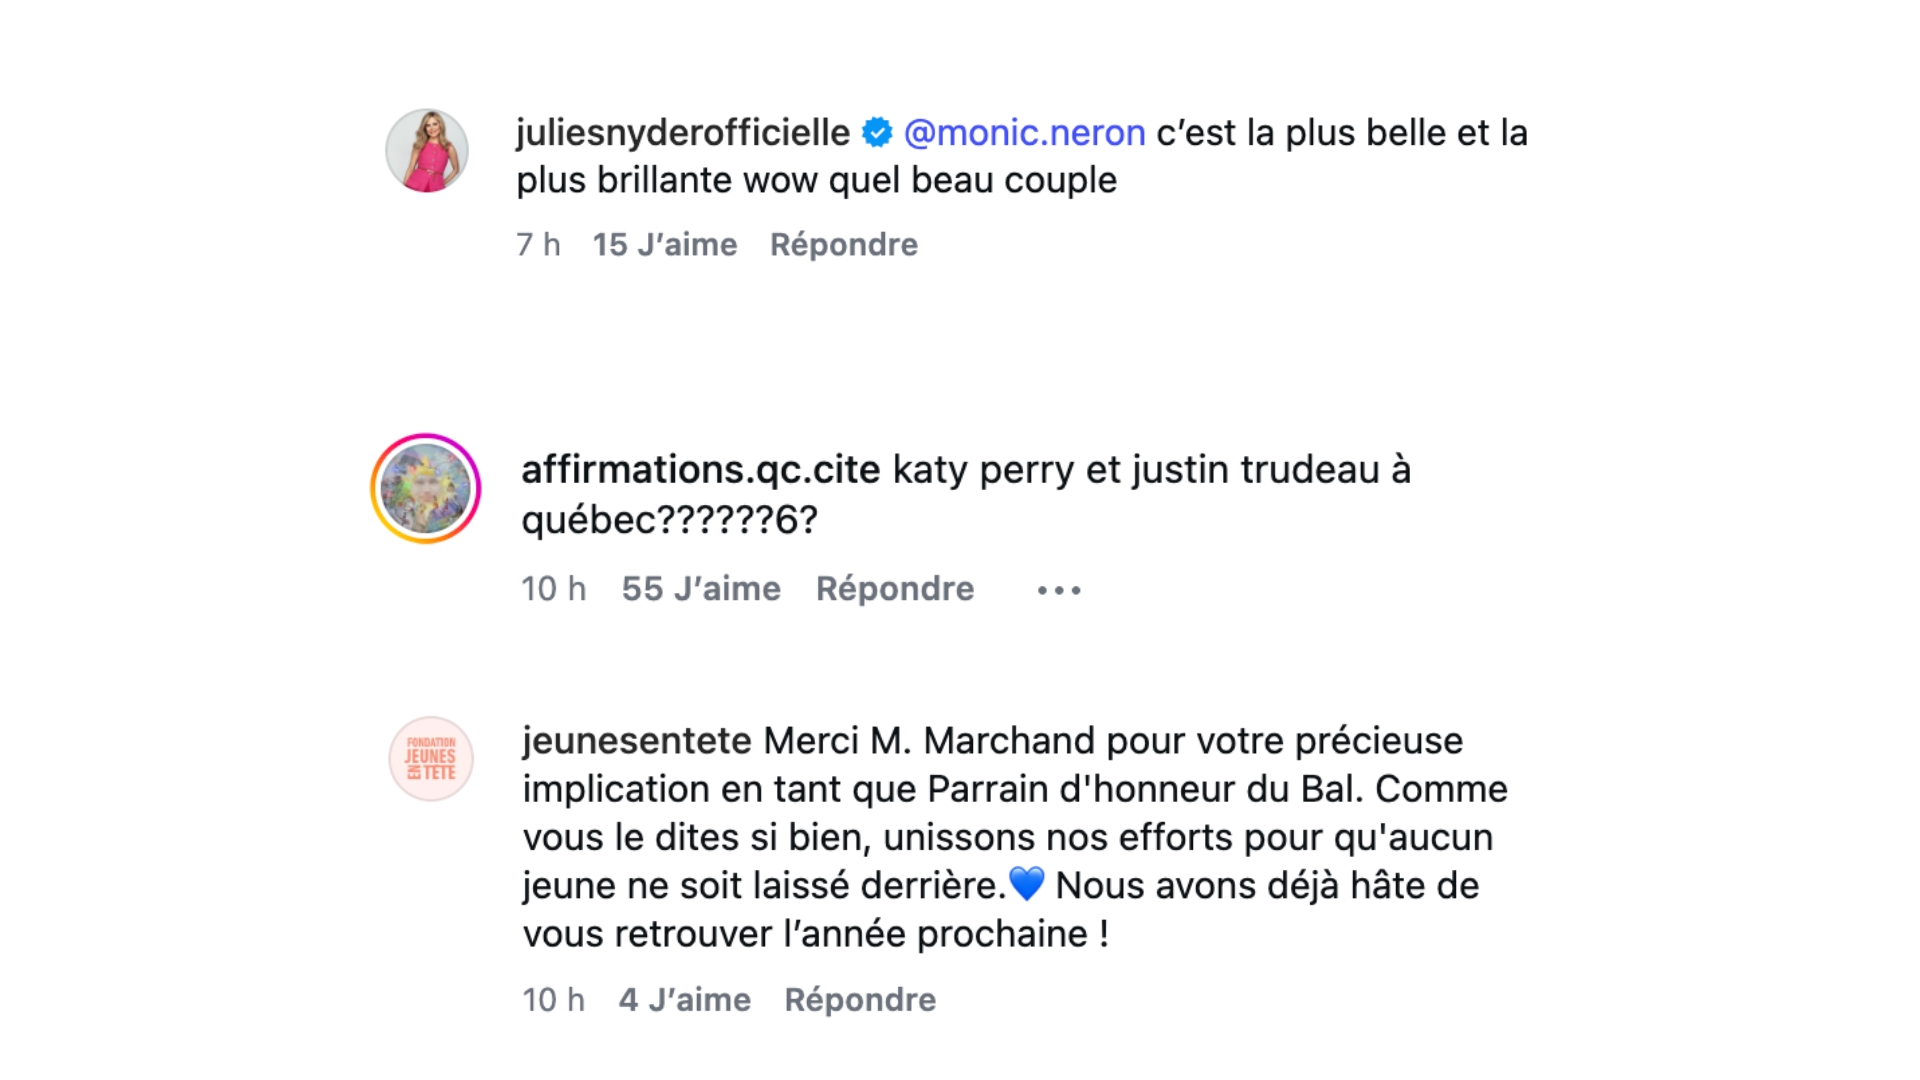Viewport: 1920px width, 1080px height.
Task: Click the blue verified badge icon
Action: tap(877, 133)
